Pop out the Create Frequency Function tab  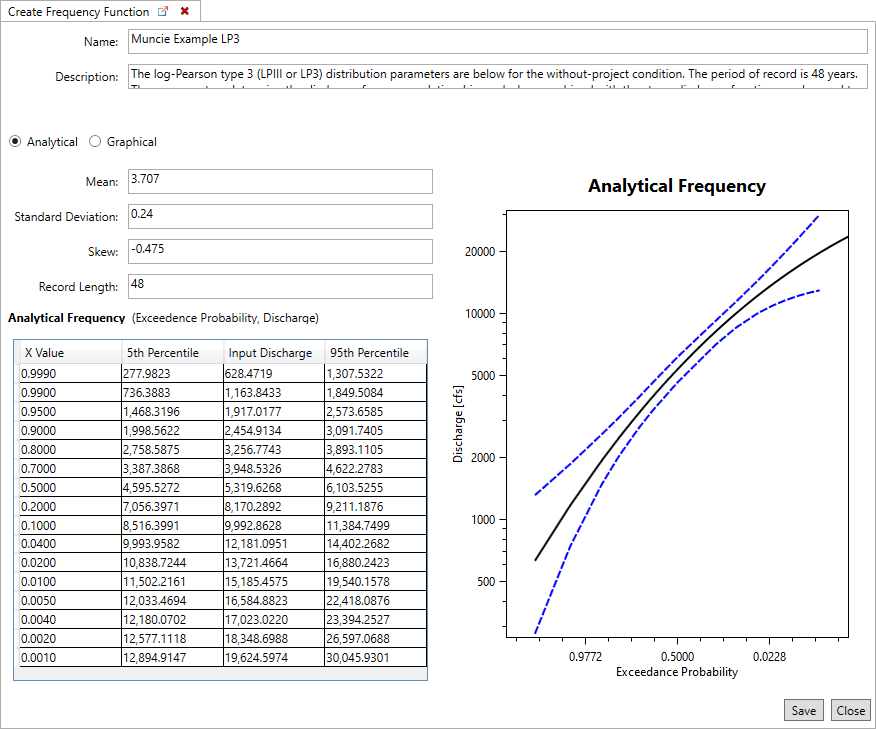pyautogui.click(x=164, y=12)
